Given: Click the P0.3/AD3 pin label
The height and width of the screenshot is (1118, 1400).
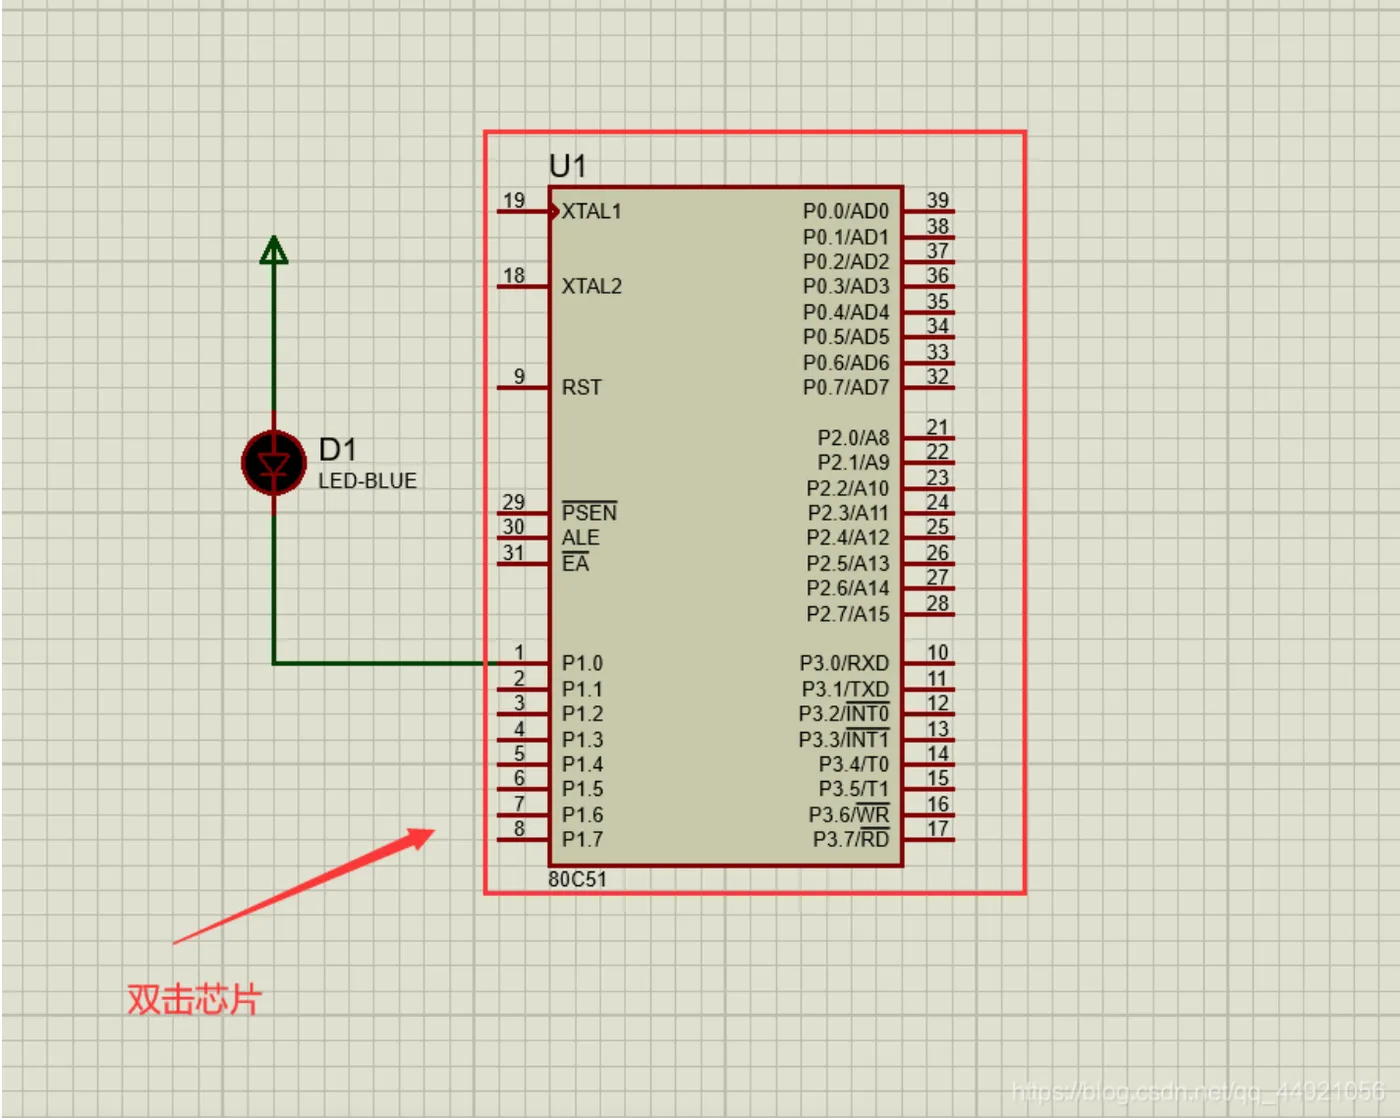Looking at the screenshot, I should (846, 286).
